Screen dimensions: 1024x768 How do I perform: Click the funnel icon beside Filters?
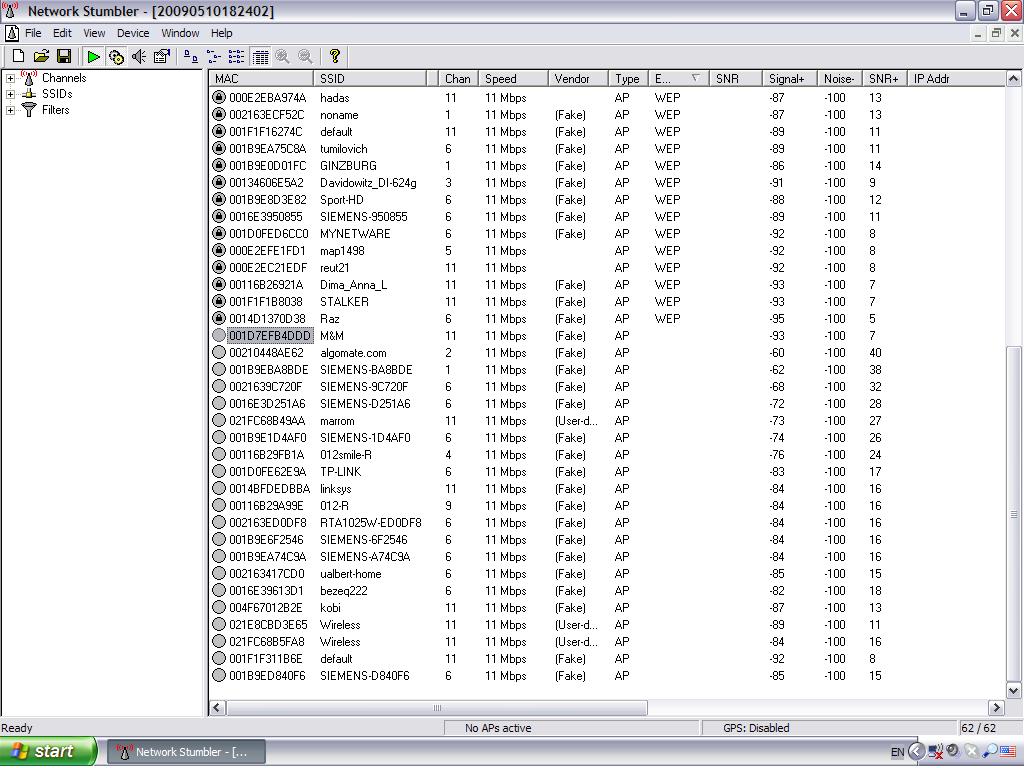click(x=29, y=110)
